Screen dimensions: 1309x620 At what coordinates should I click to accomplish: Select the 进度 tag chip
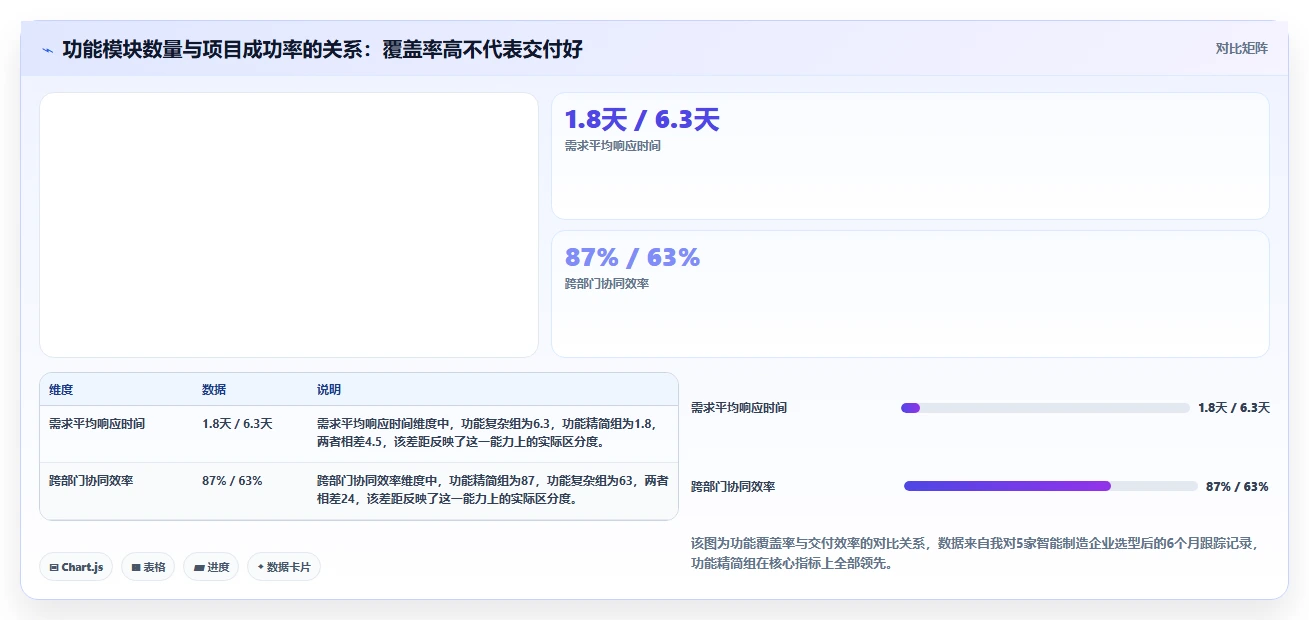click(x=211, y=567)
